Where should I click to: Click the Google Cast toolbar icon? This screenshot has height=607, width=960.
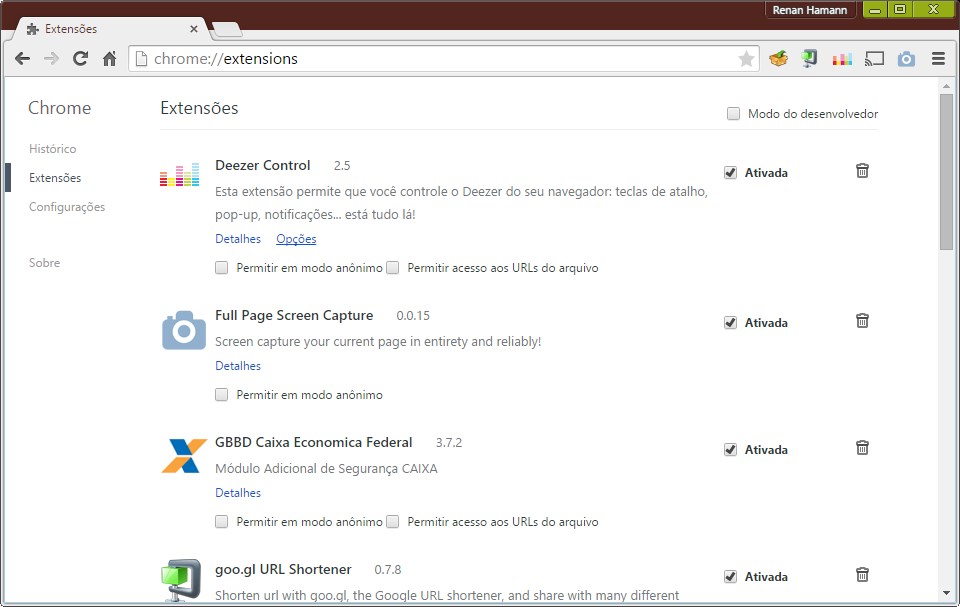coord(874,59)
